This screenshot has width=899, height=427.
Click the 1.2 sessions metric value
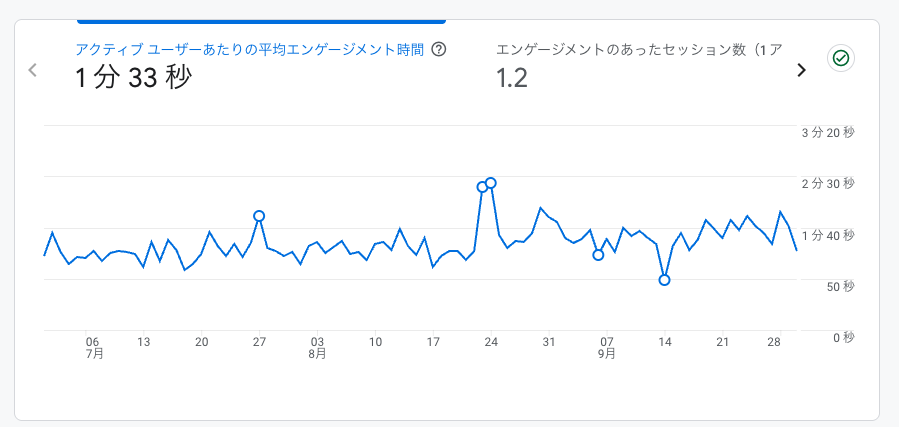511,78
